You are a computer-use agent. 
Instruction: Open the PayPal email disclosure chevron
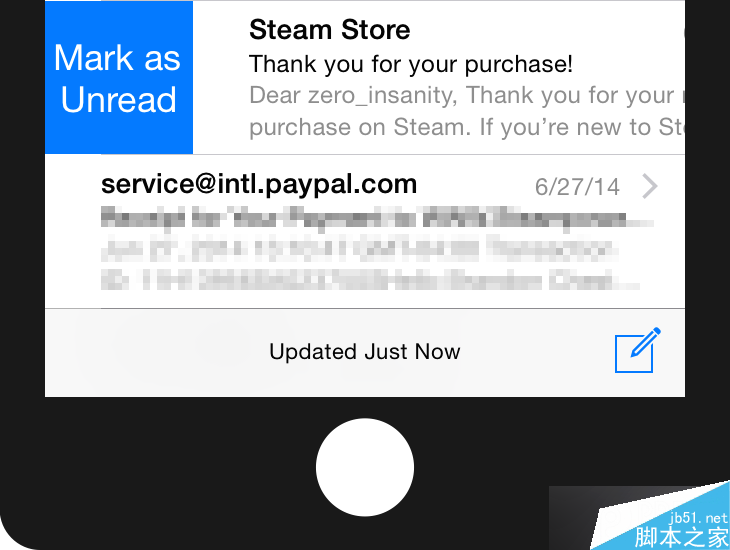(x=649, y=186)
